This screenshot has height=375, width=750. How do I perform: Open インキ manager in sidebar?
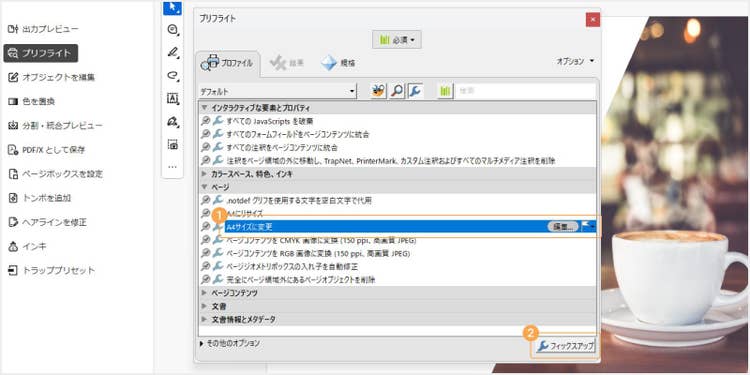[27, 246]
